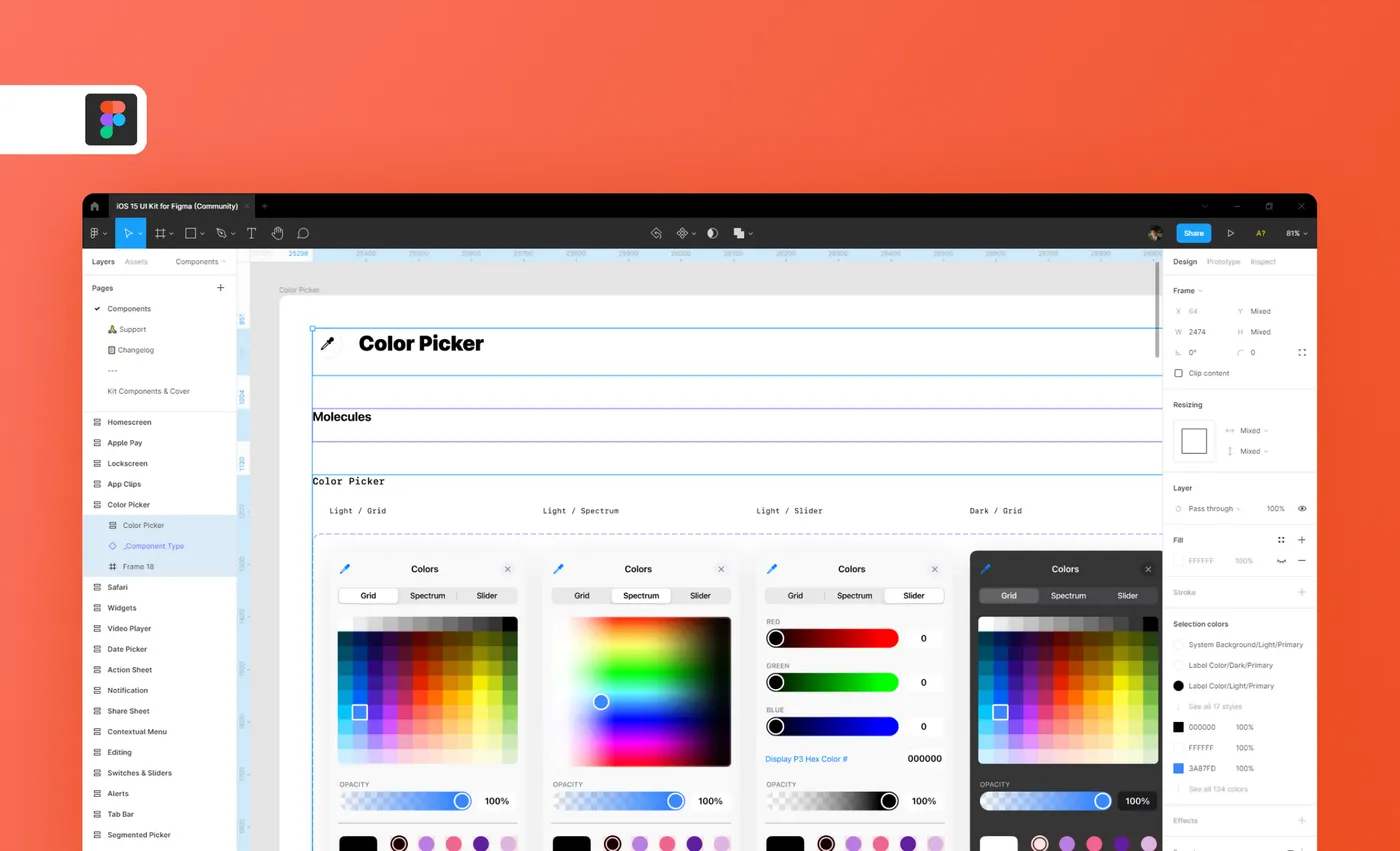Image resolution: width=1400 pixels, height=851 pixels.
Task: Select the Pen tool
Action: point(221,233)
